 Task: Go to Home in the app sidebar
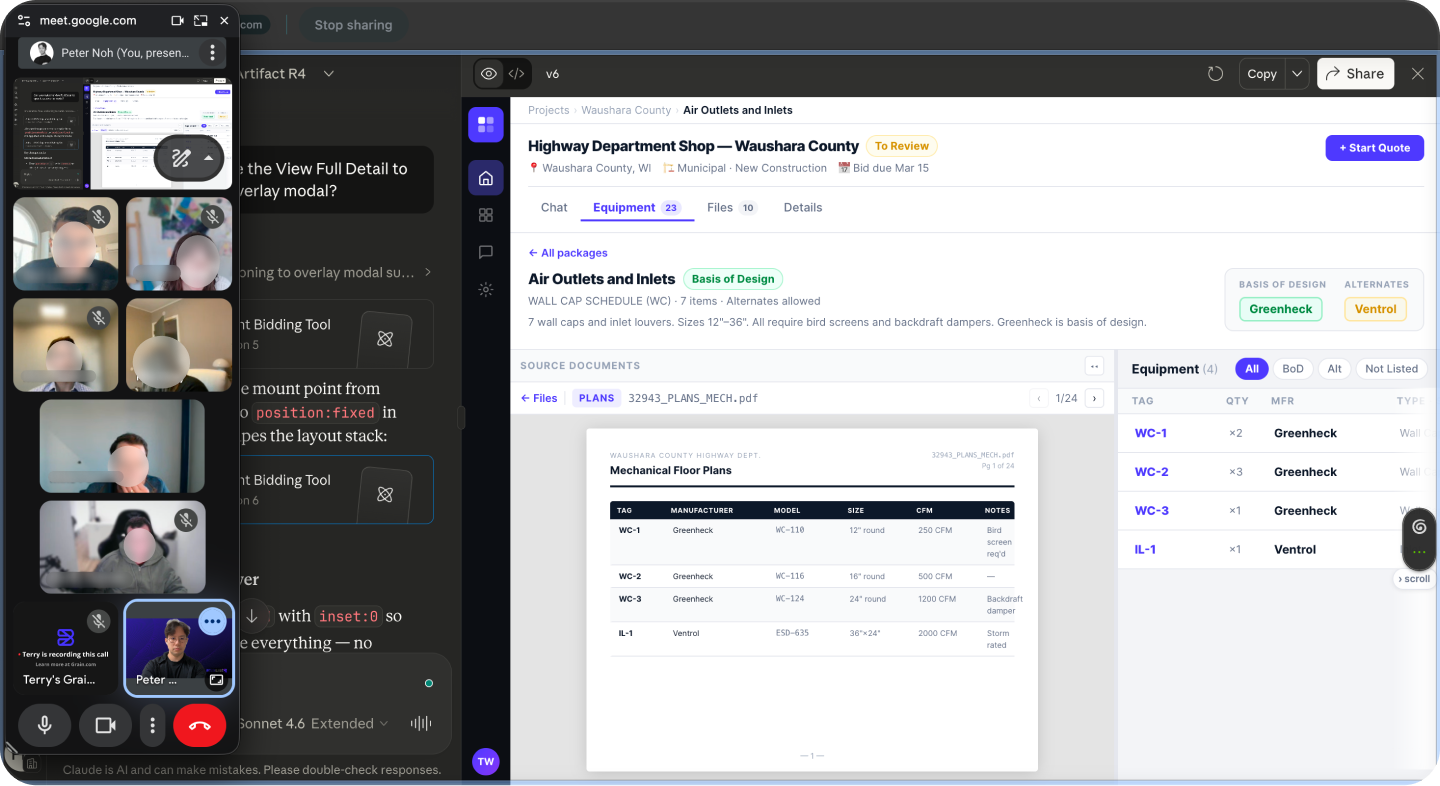(x=486, y=178)
